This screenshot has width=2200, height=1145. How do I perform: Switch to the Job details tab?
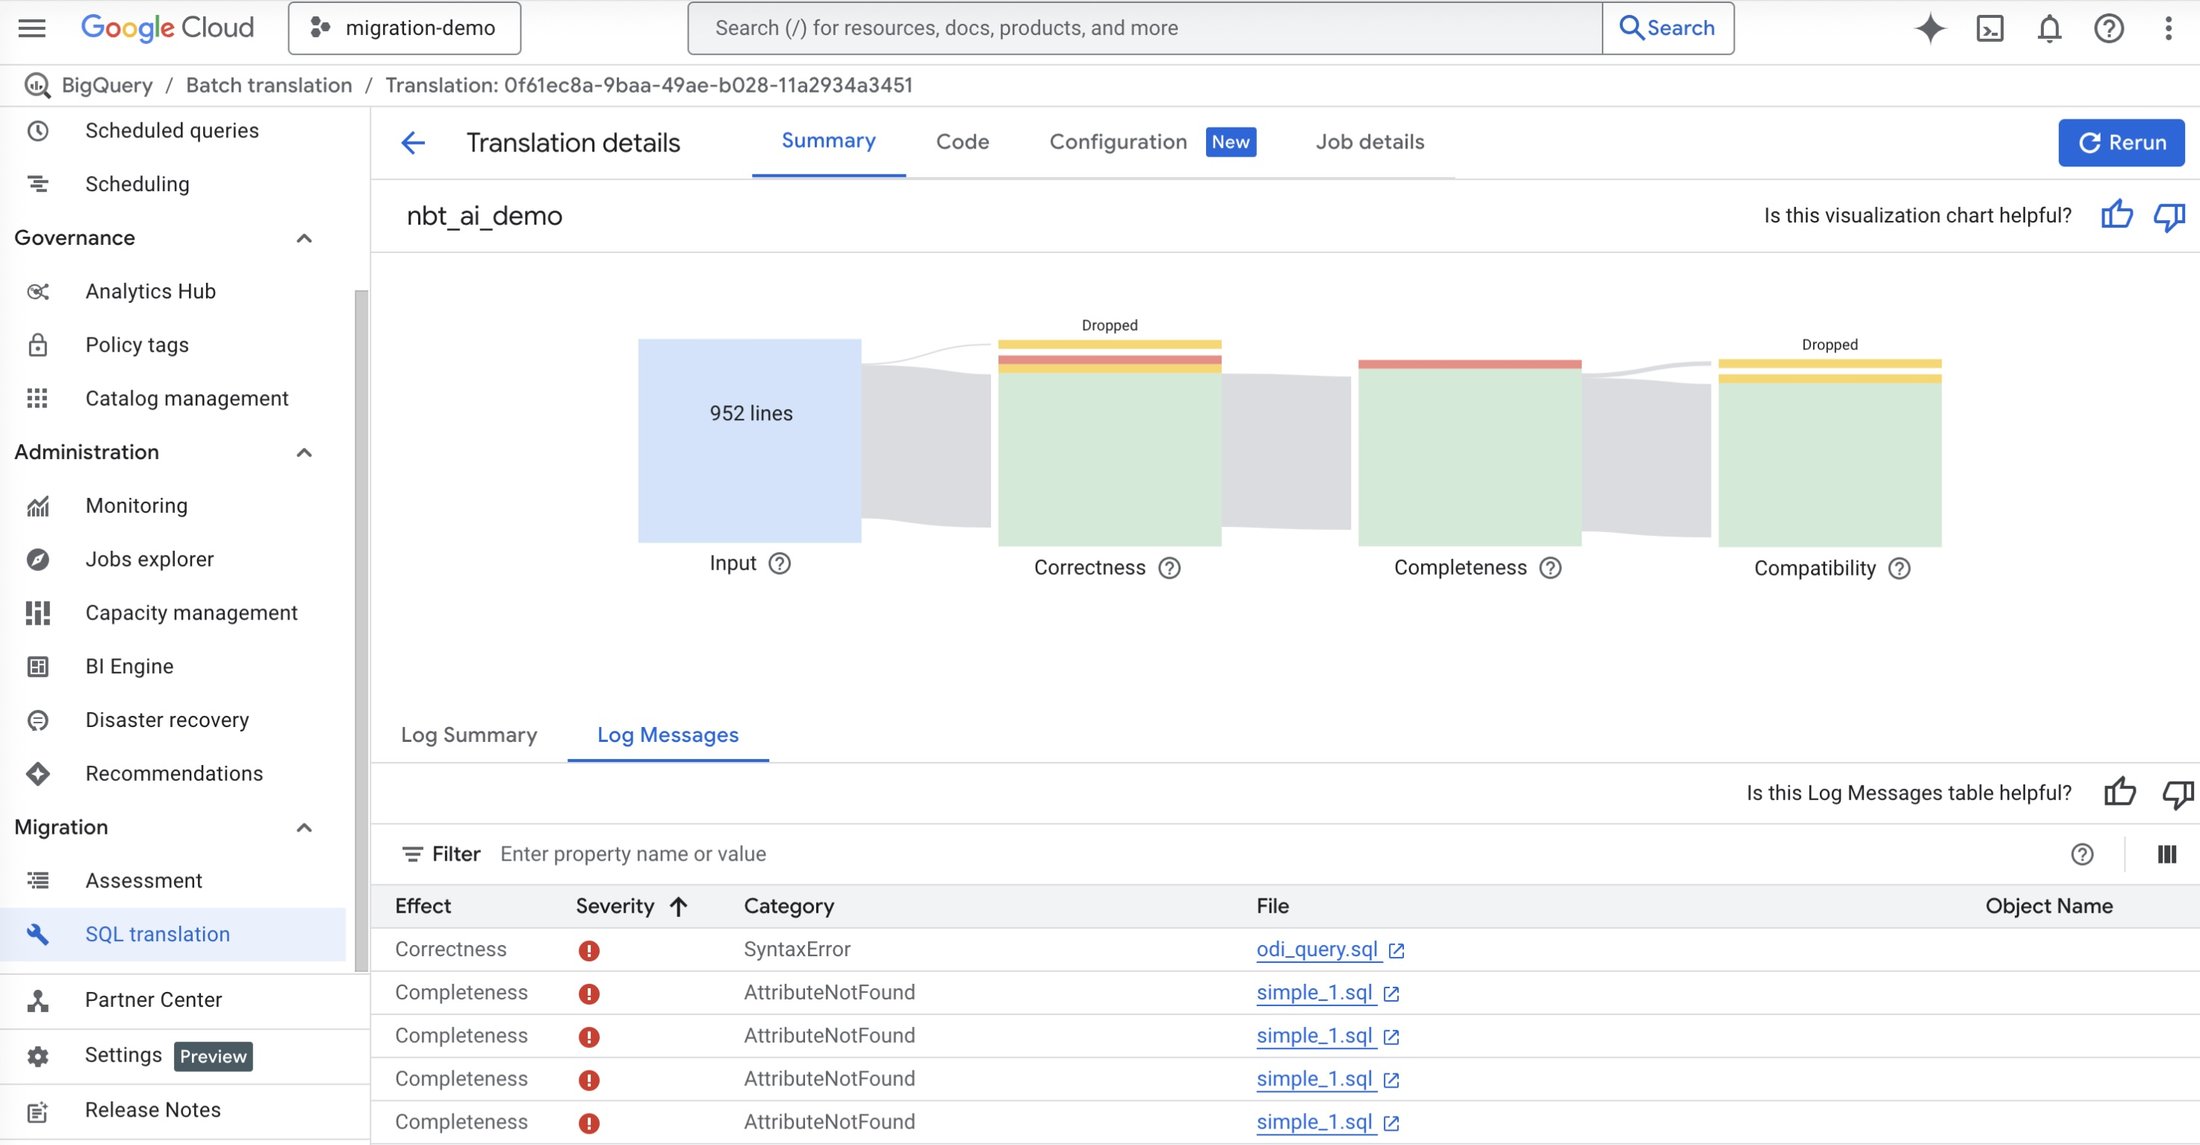pos(1370,142)
